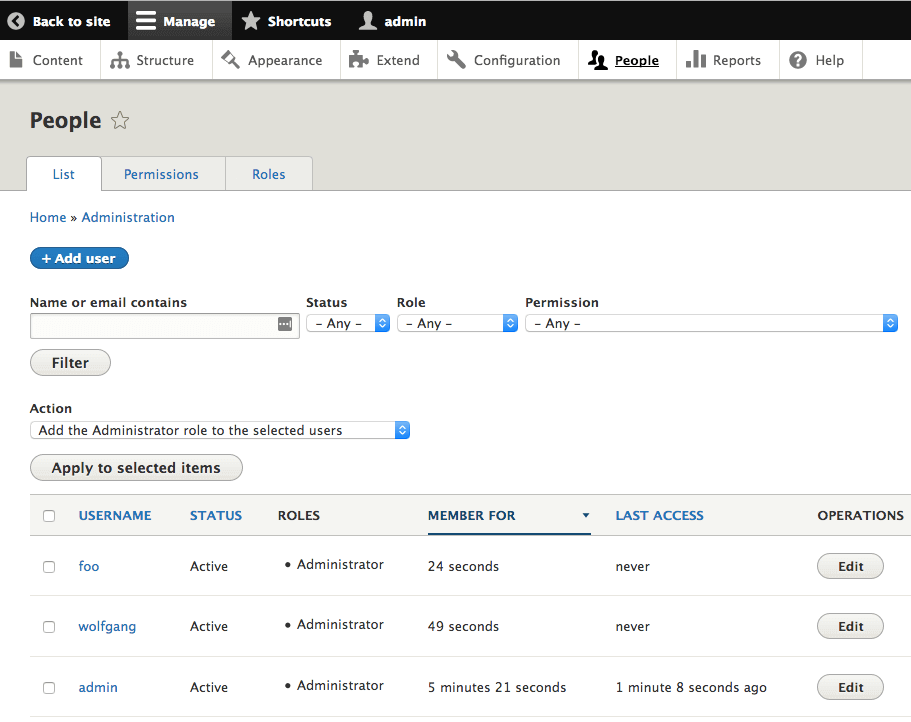The height and width of the screenshot is (722, 911).
Task: Check the box for user admin
Action: (x=49, y=688)
